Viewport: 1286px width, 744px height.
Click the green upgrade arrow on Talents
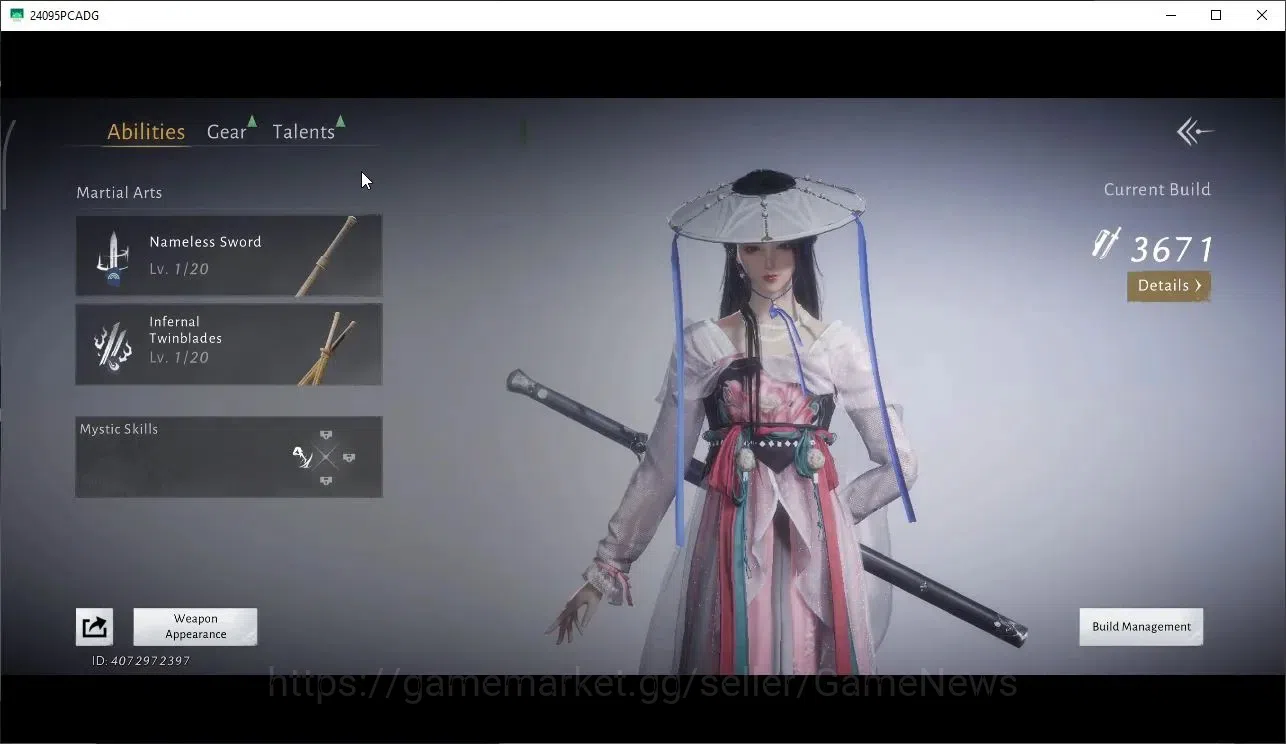coord(340,121)
